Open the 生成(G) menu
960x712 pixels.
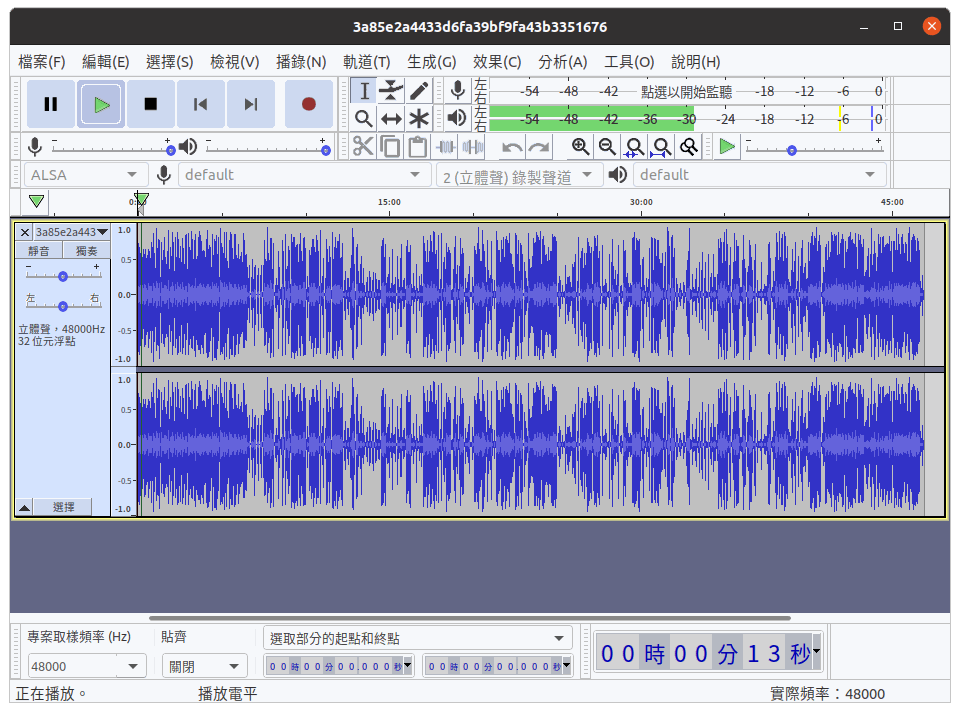coord(432,62)
